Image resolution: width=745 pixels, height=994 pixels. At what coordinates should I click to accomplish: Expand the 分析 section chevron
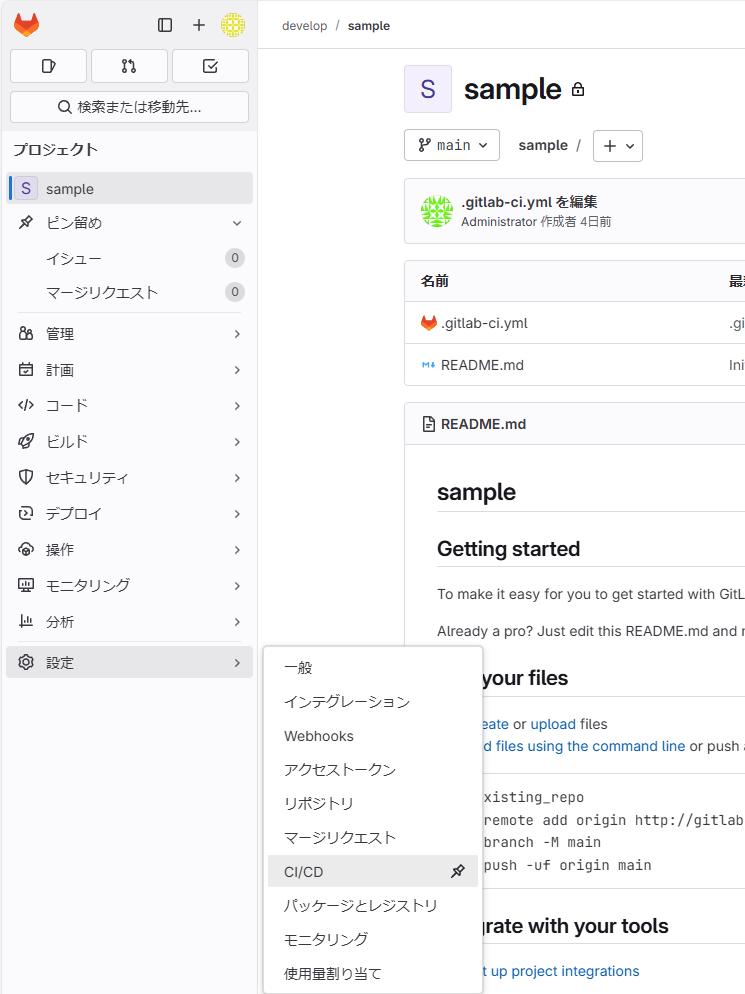[237, 622]
